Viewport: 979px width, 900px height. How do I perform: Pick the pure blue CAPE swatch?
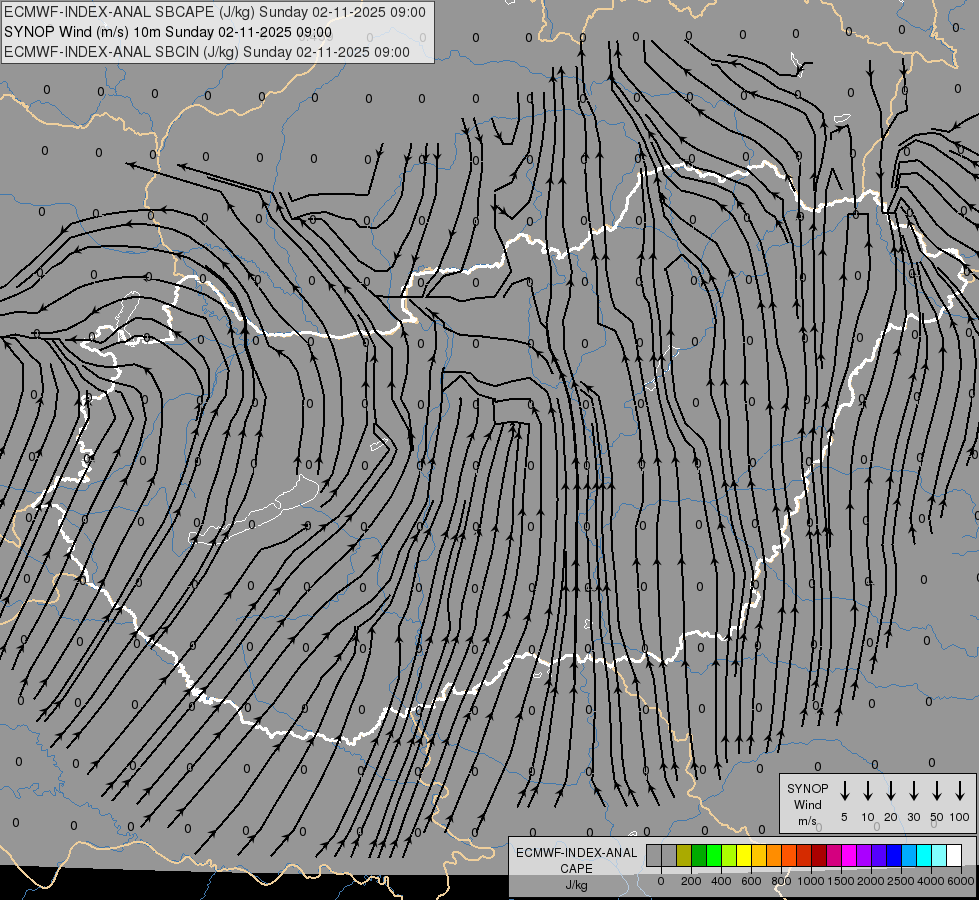coord(894,856)
